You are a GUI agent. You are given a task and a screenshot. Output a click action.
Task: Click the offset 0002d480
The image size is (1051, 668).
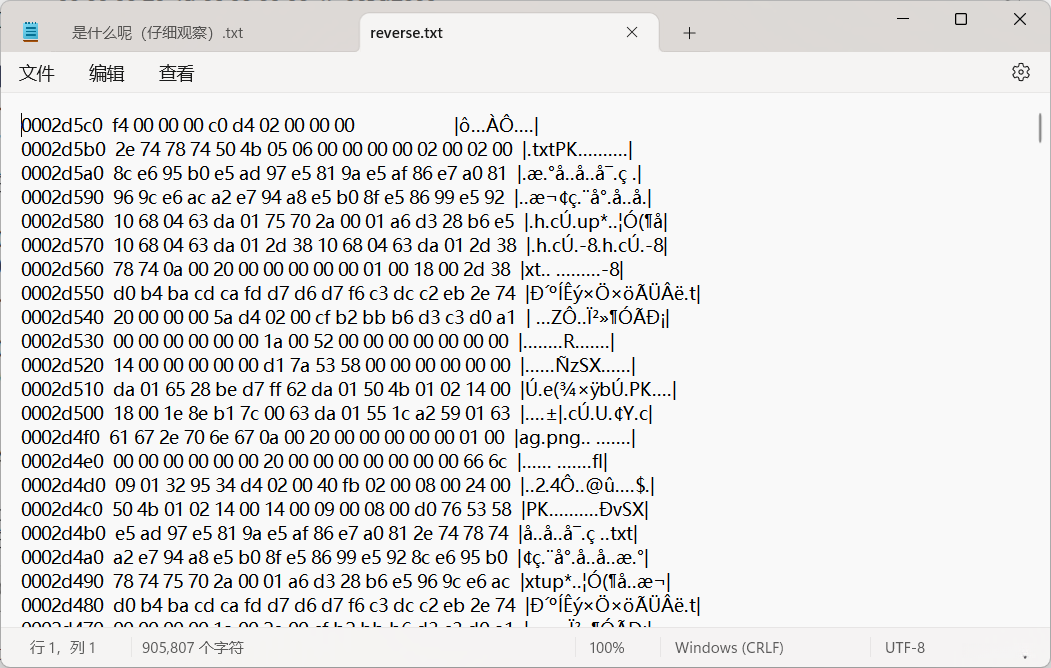[62, 606]
